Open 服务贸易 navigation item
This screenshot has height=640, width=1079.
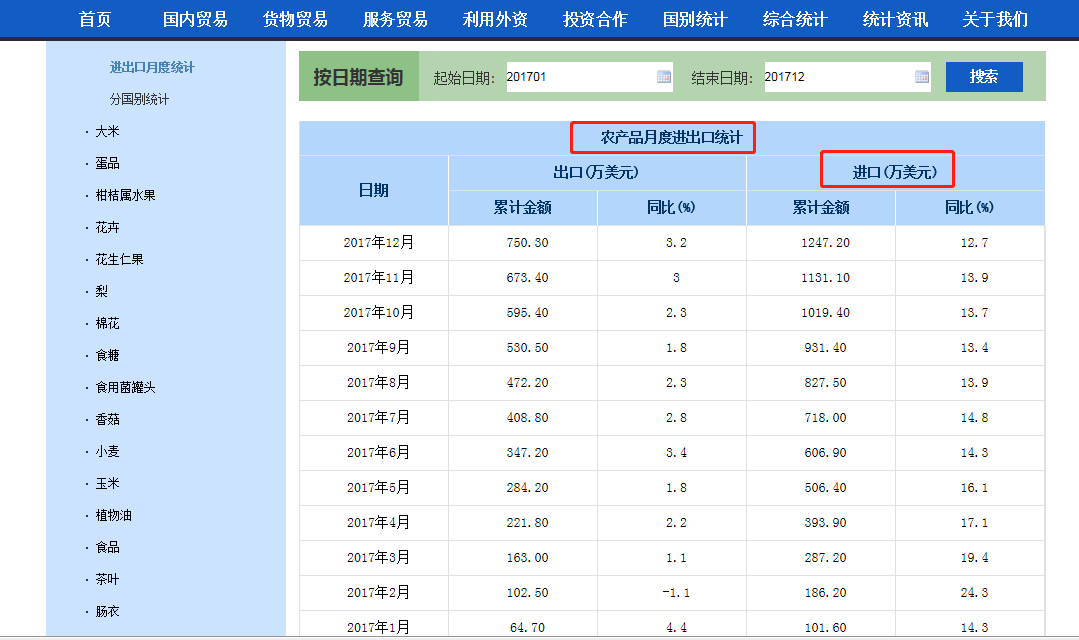coord(395,19)
